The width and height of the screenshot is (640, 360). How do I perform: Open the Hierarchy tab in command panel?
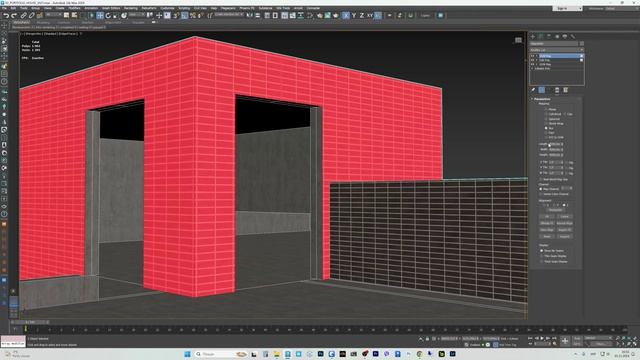click(549, 36)
